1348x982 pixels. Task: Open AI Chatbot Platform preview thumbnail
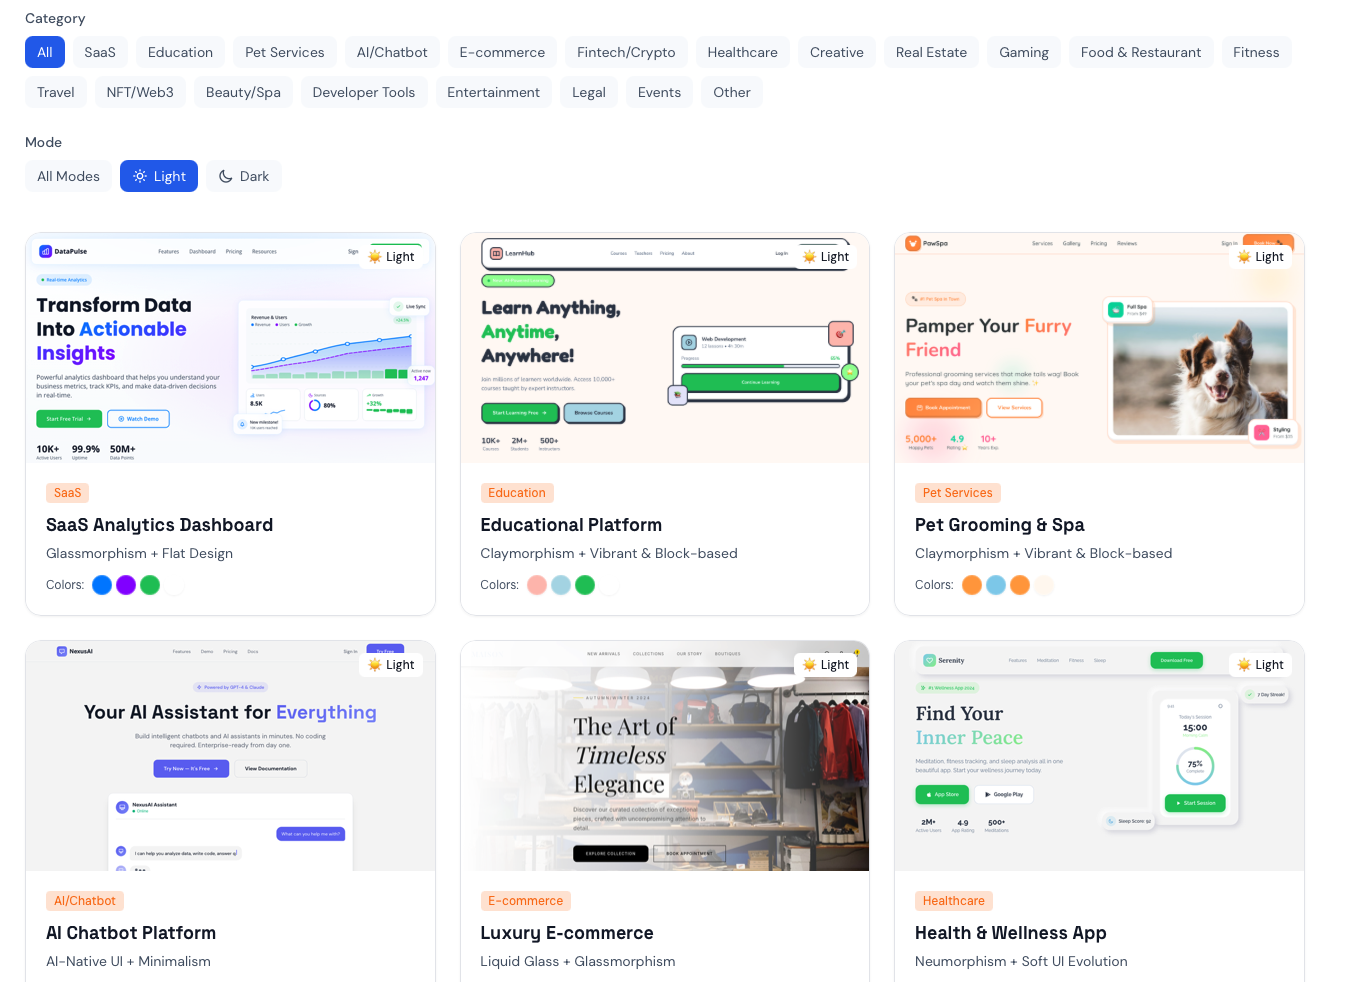[231, 756]
